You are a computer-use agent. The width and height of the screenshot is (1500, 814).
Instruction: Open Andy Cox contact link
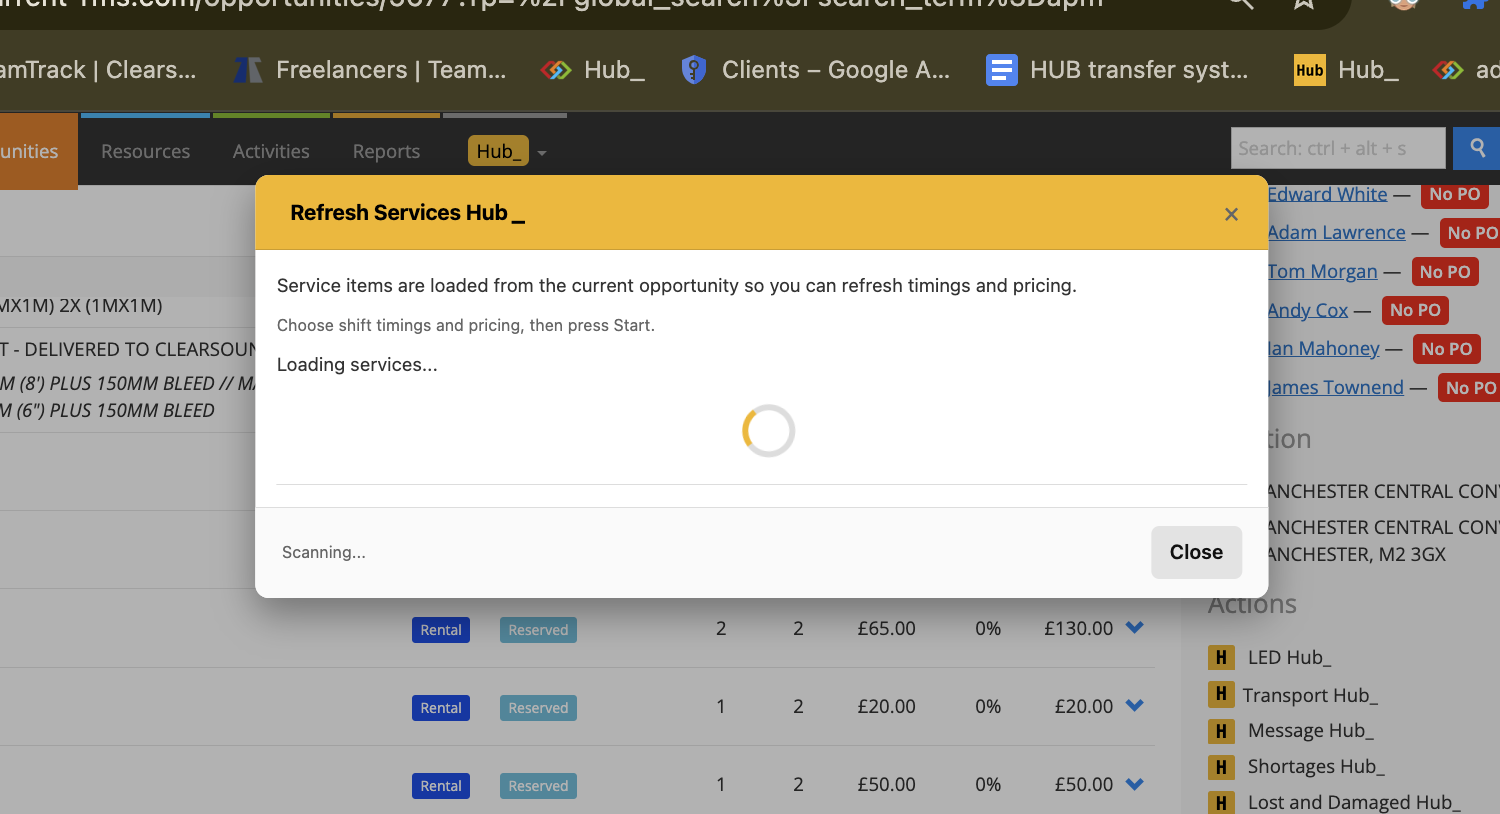1308,310
